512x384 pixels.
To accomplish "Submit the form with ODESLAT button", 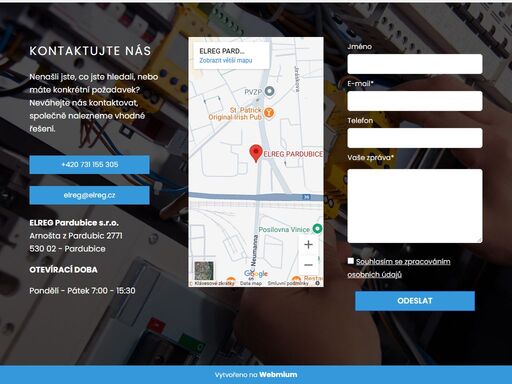I will point(415,301).
